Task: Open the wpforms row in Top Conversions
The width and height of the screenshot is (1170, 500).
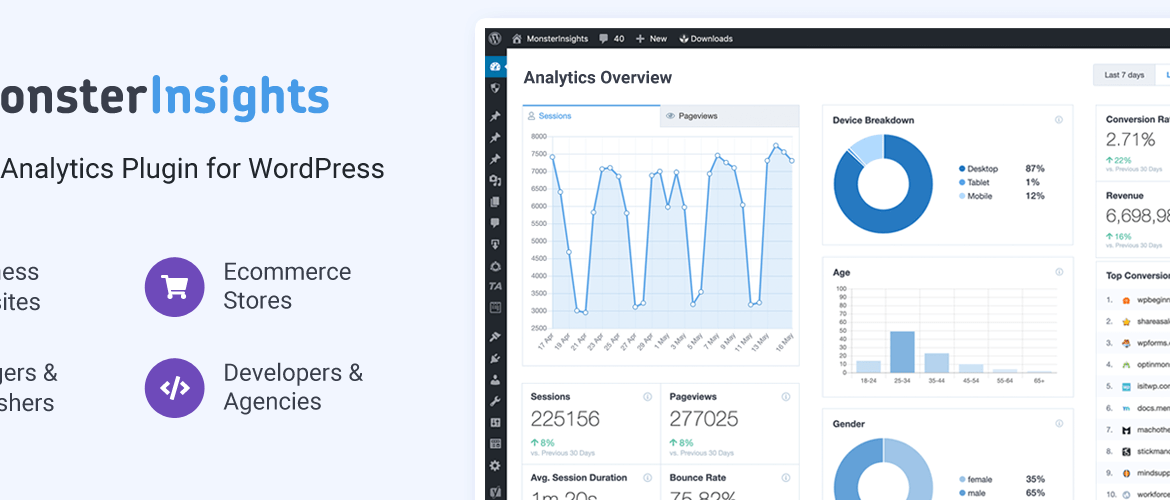Action: 1135,343
